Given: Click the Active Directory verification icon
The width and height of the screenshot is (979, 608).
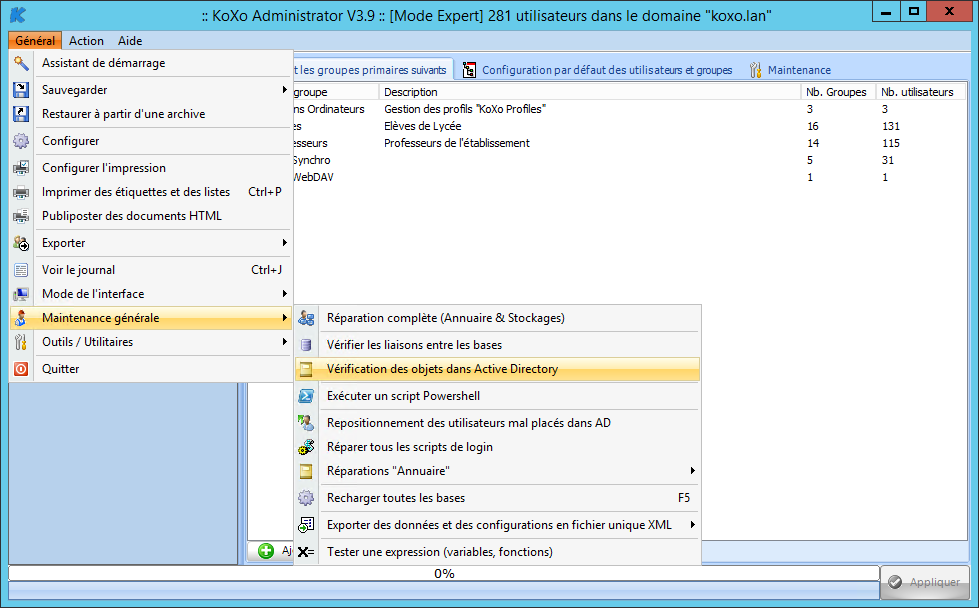Looking at the screenshot, I should tap(306, 369).
